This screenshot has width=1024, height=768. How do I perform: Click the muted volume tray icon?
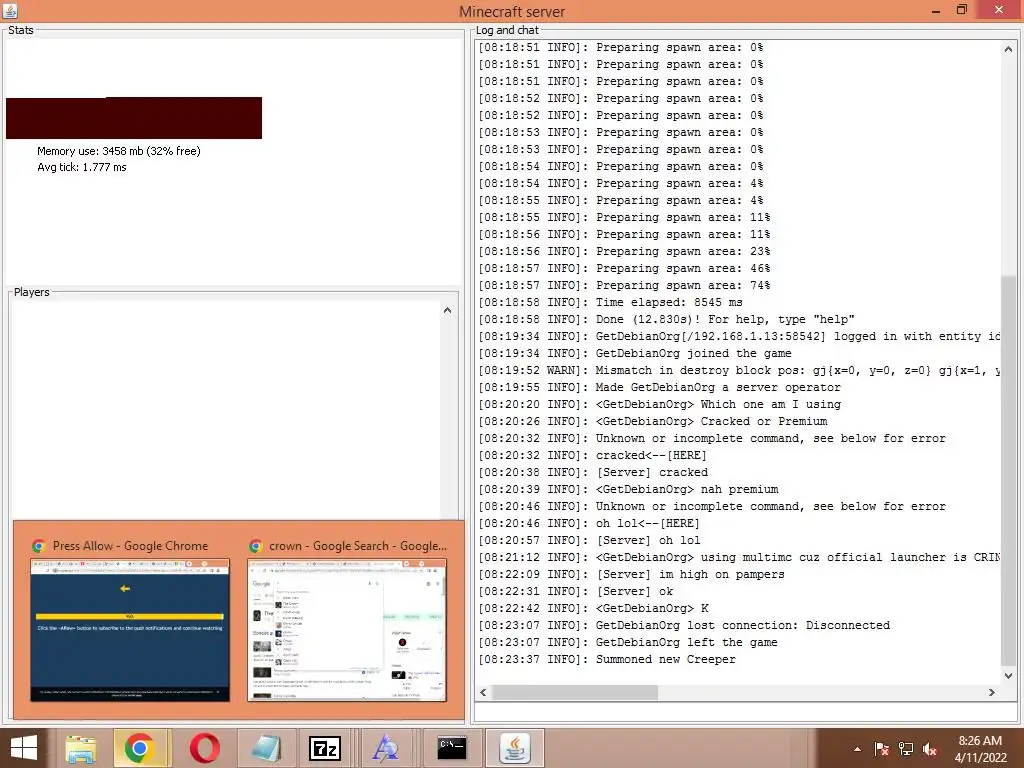(930, 749)
